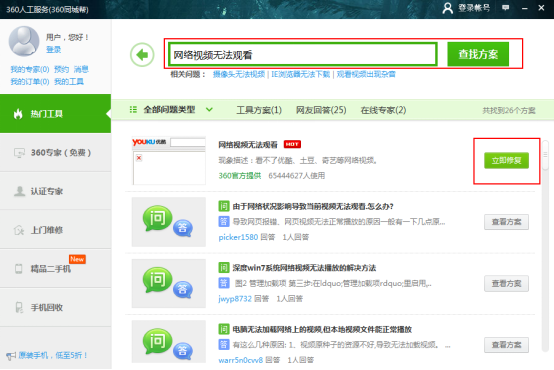Open the Youku thumbnail of the repair tool

169,161
